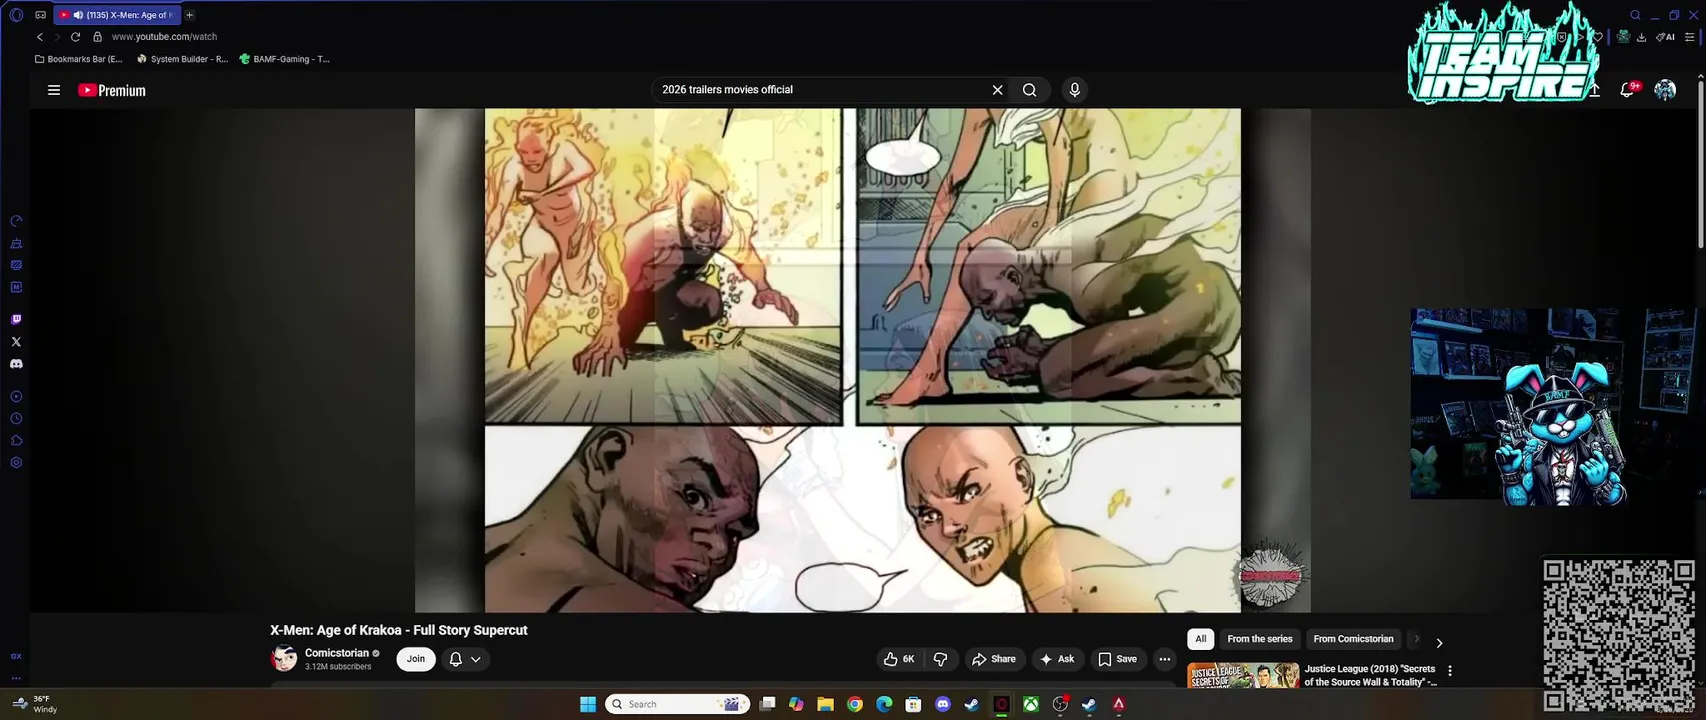Click the video title X-Men: Age of Krakoa
Image resolution: width=1706 pixels, height=720 pixels.
click(x=398, y=630)
